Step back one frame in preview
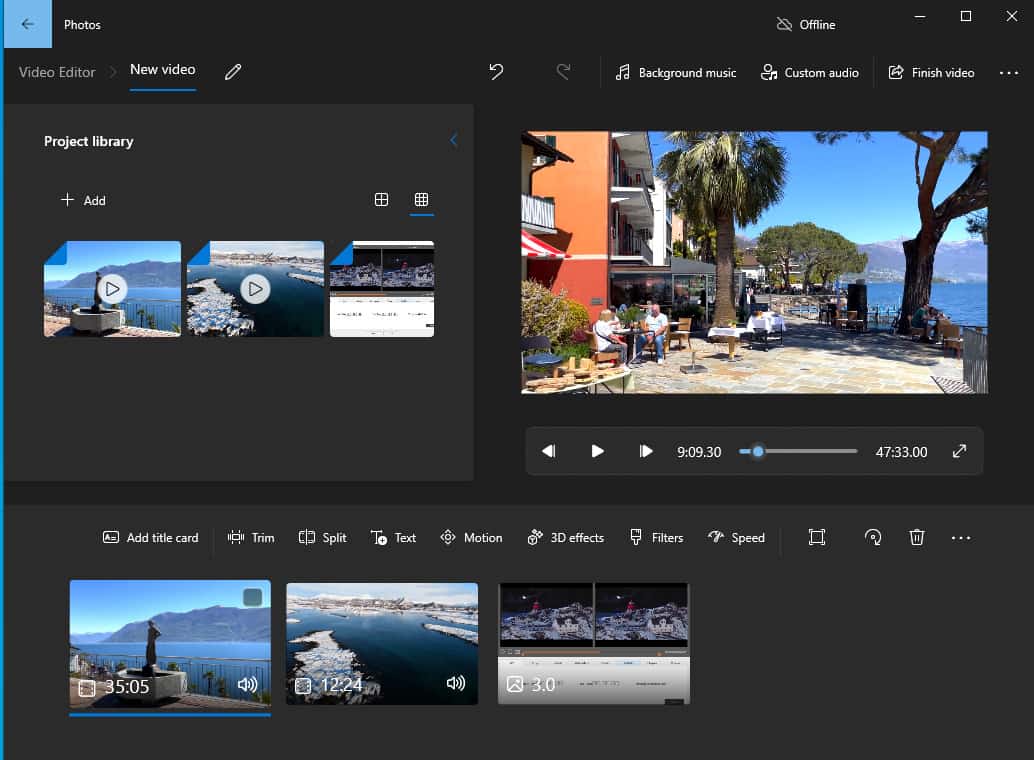 click(548, 452)
